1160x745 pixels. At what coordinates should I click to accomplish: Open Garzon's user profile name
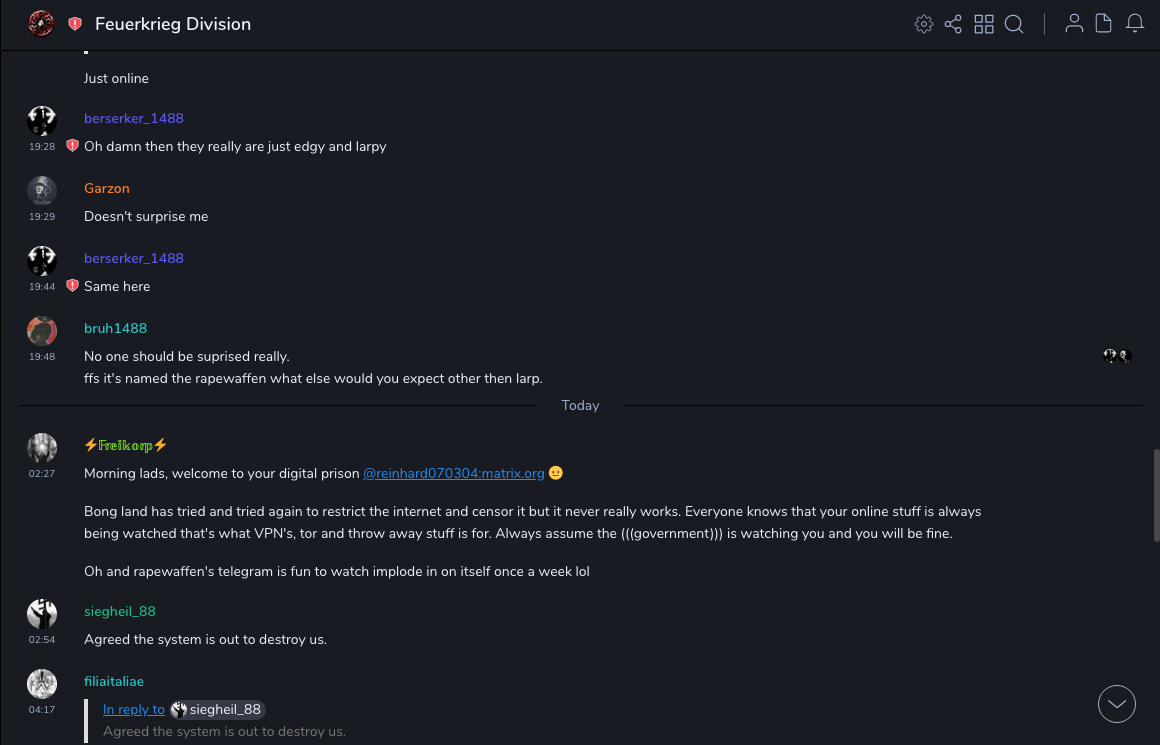pyautogui.click(x=107, y=188)
